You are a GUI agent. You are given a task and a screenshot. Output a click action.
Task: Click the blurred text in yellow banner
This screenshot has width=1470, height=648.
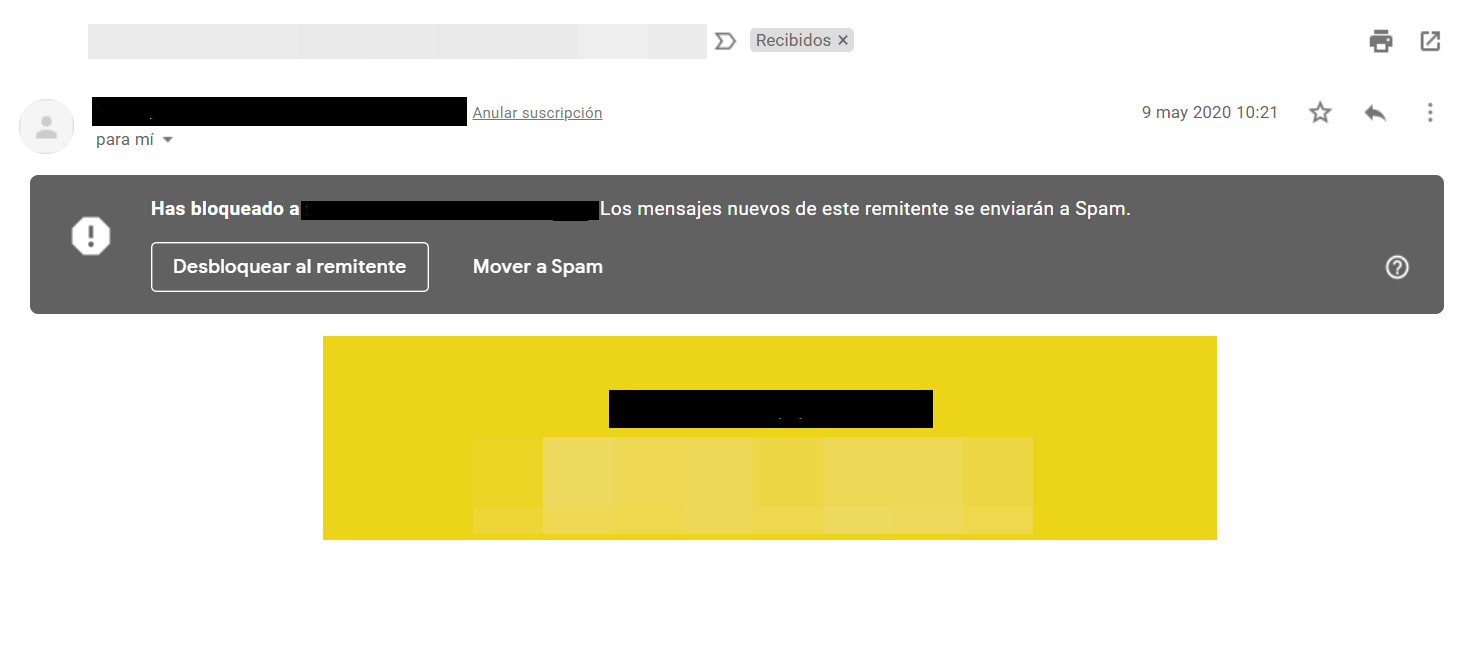(x=753, y=485)
